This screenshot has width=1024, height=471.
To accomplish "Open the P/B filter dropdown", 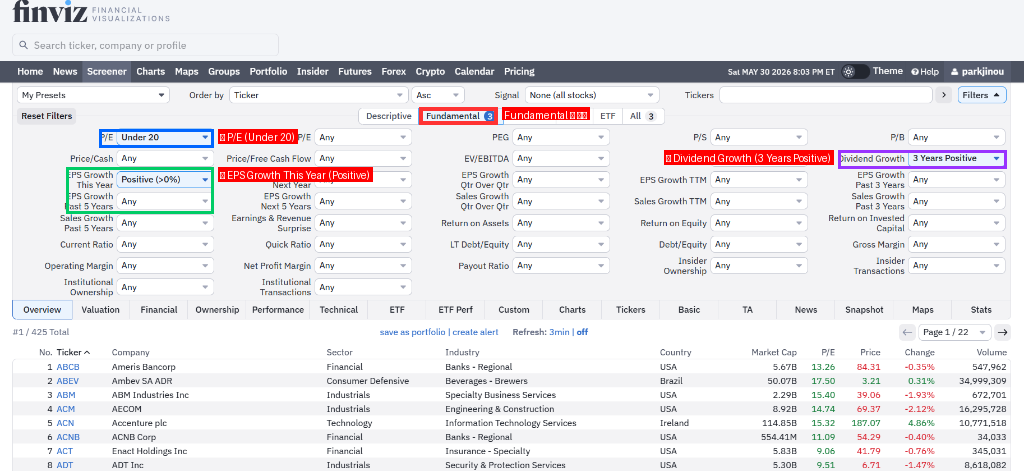I will click(956, 137).
